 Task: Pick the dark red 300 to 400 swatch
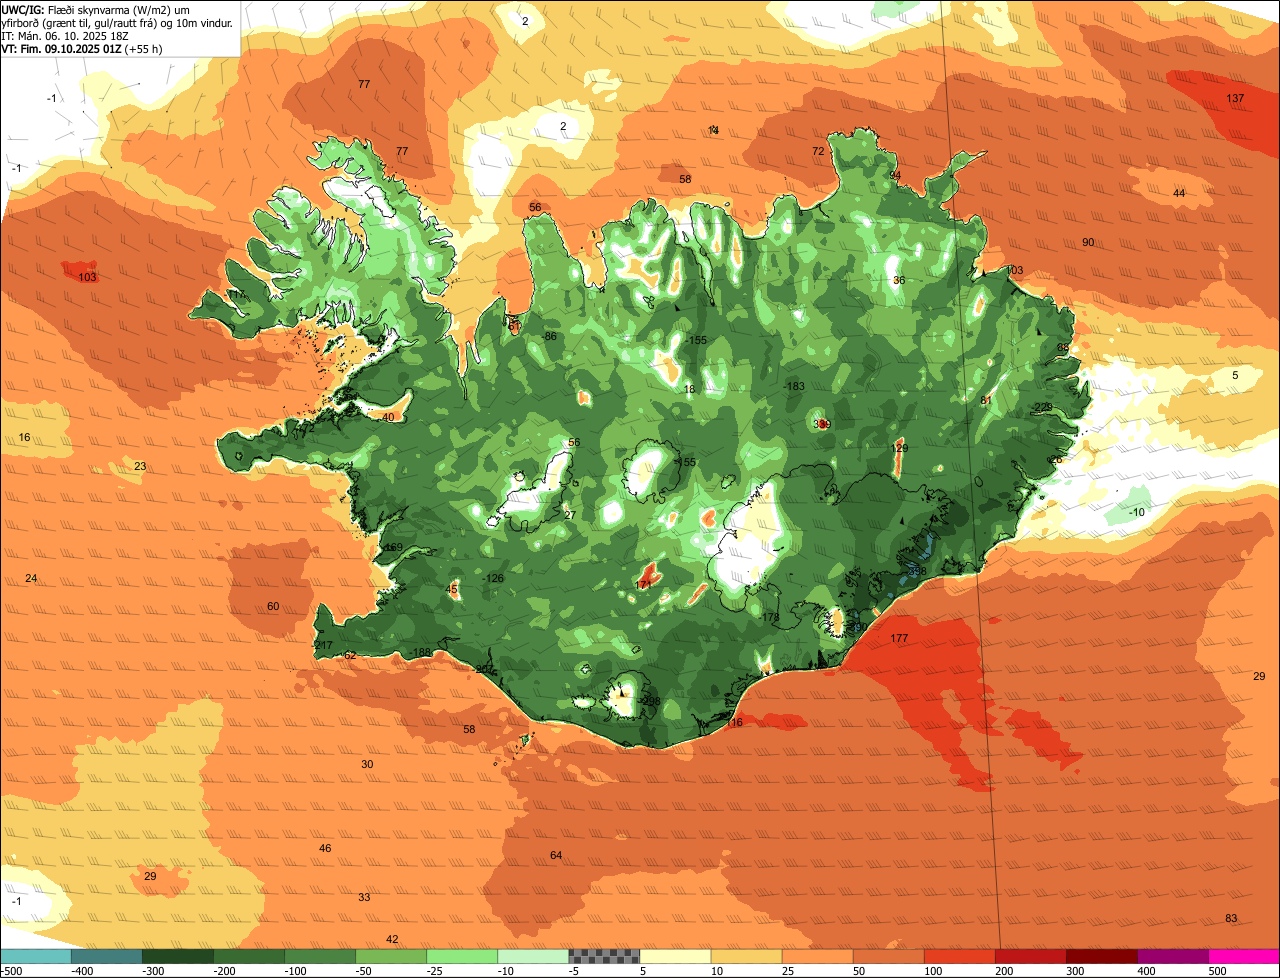(1101, 956)
